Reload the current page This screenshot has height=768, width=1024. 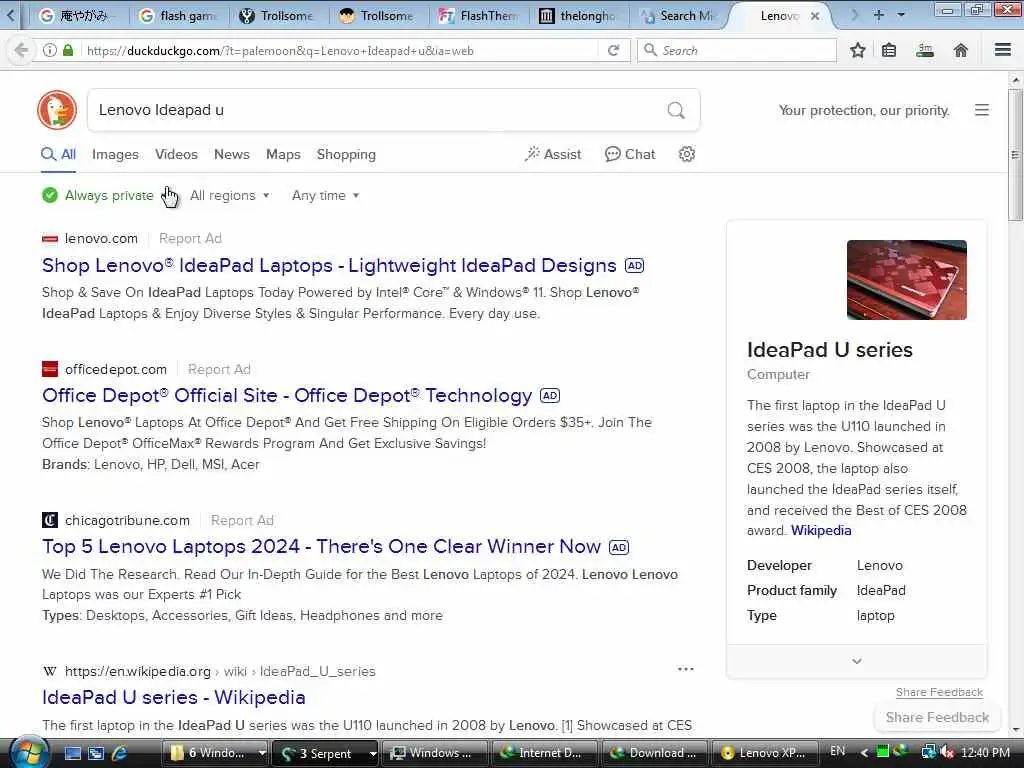613,50
